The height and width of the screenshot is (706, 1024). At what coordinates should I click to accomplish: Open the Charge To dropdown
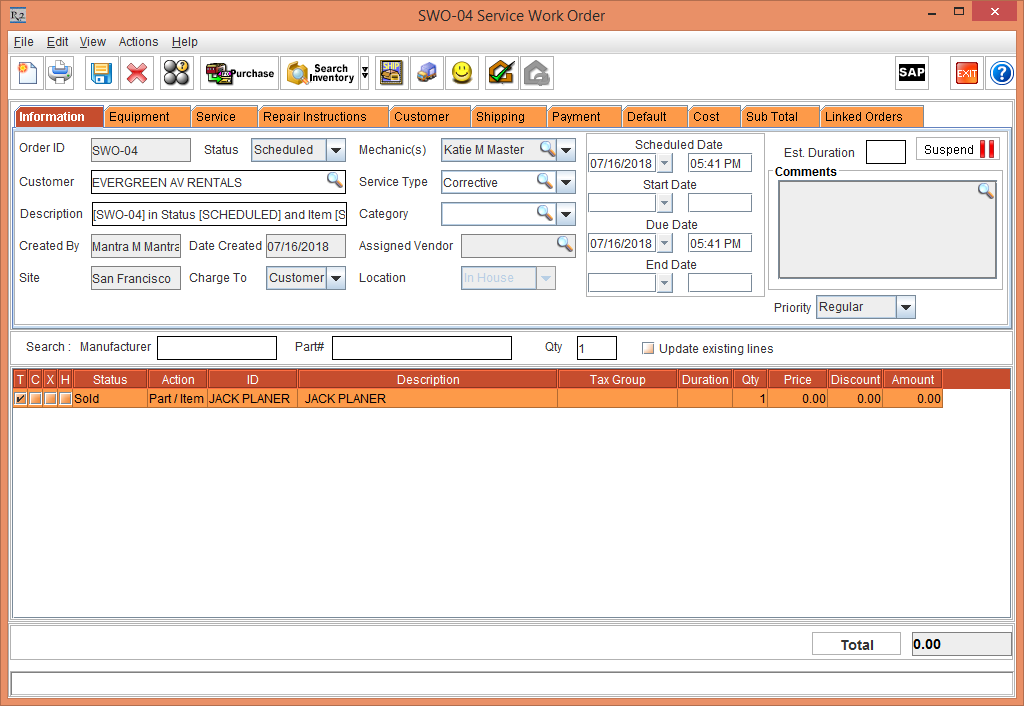(336, 278)
